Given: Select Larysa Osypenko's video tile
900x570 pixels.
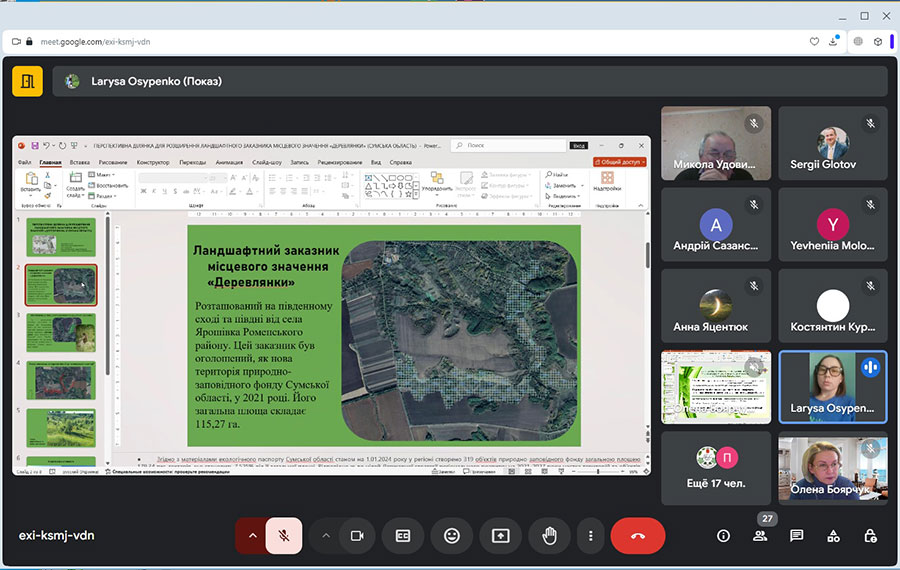Looking at the screenshot, I should pos(832,386).
